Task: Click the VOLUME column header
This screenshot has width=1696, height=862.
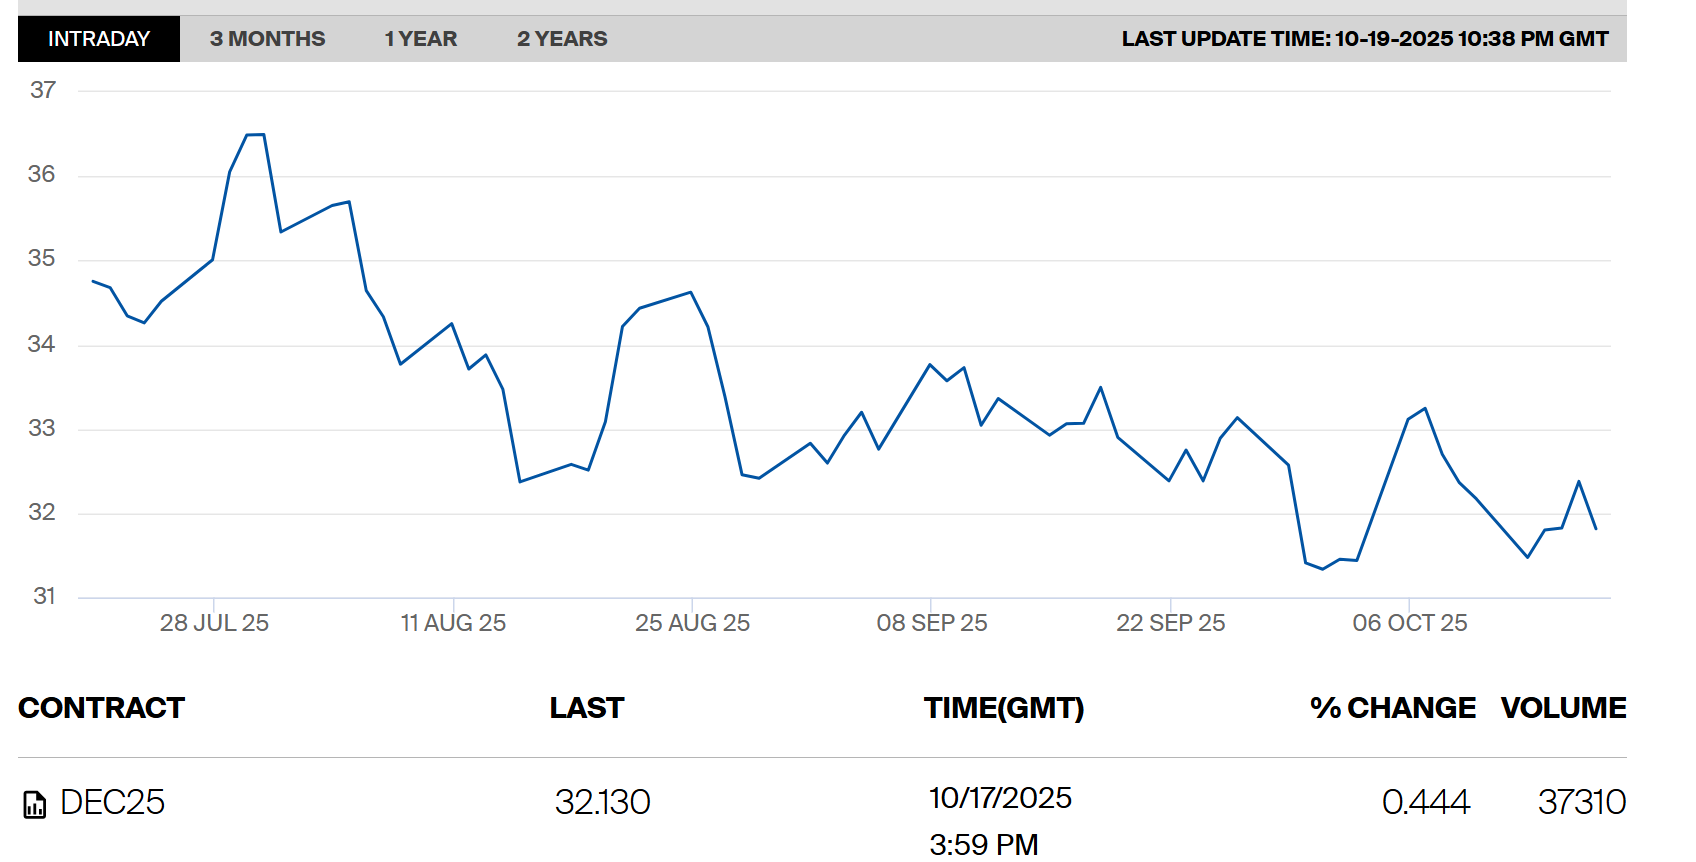Action: (x=1563, y=708)
